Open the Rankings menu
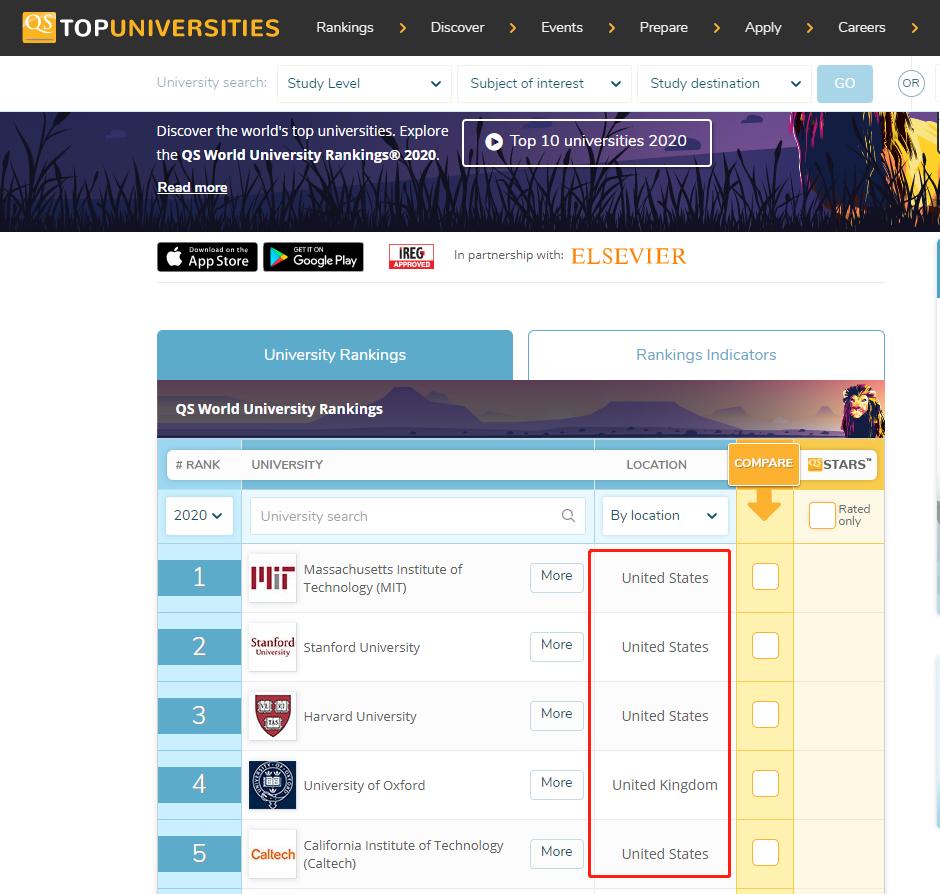 click(345, 28)
